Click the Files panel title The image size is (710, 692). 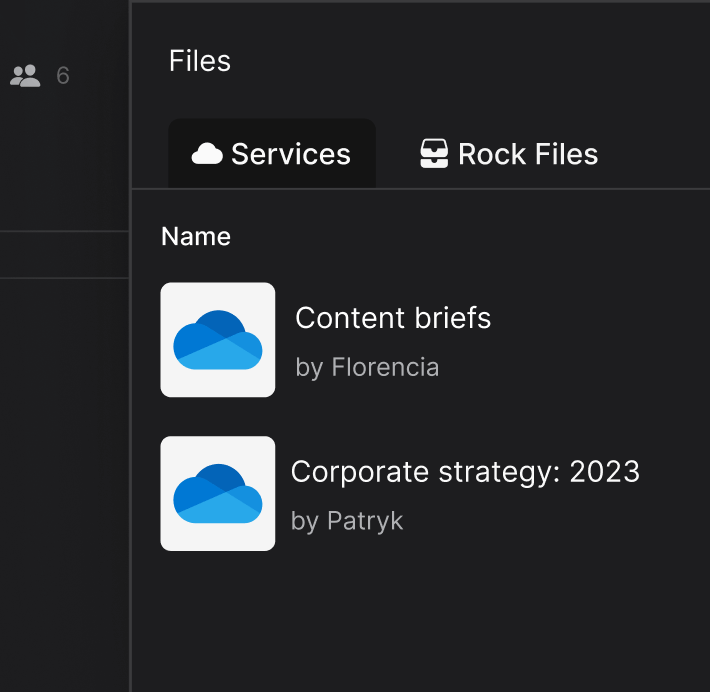(x=200, y=61)
